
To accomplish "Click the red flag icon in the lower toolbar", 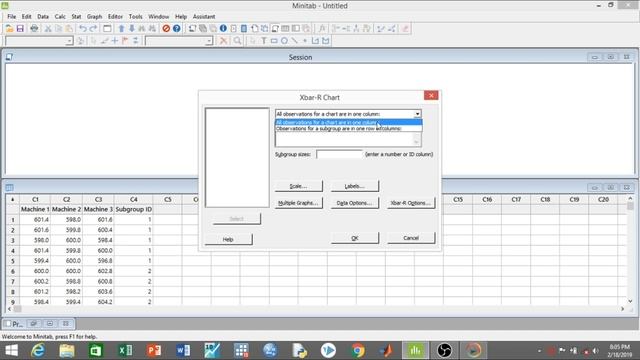I will click(125, 41).
